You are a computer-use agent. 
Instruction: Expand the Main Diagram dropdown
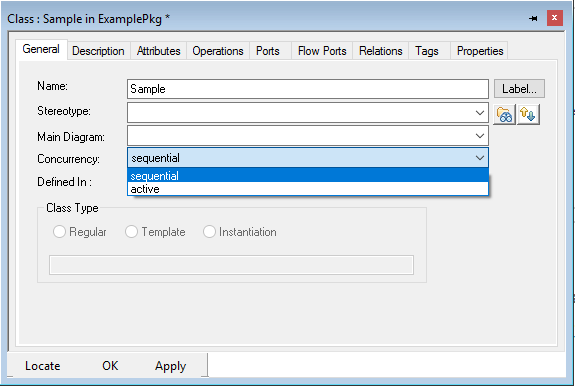[x=479, y=136]
